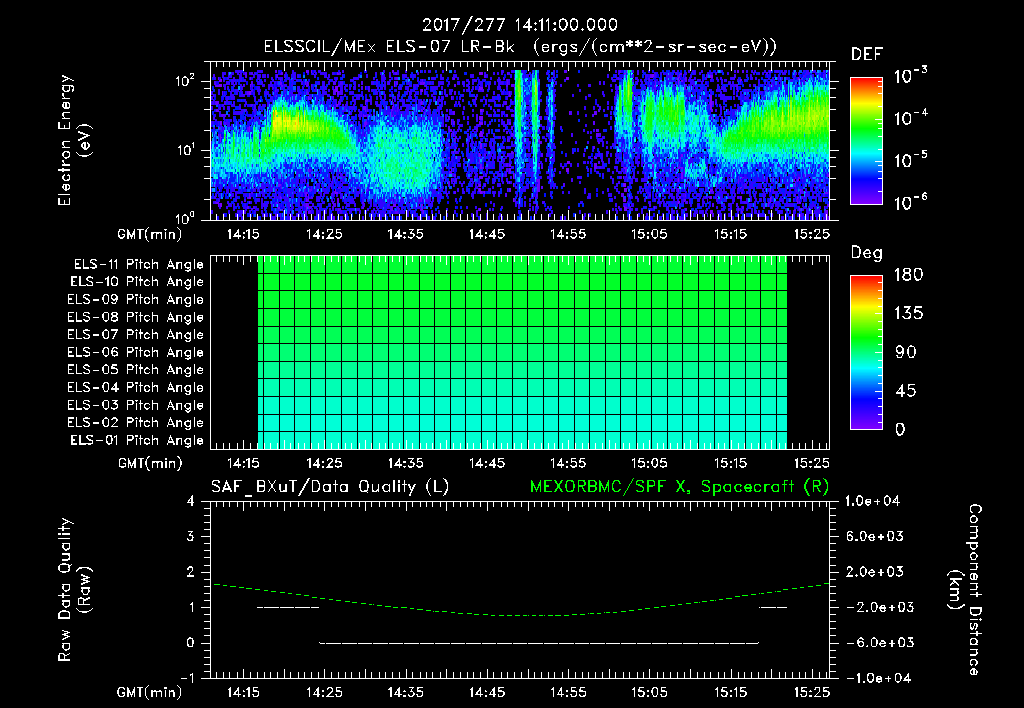Click the 1.0e+04 right axis value

pyautogui.click(x=872, y=501)
